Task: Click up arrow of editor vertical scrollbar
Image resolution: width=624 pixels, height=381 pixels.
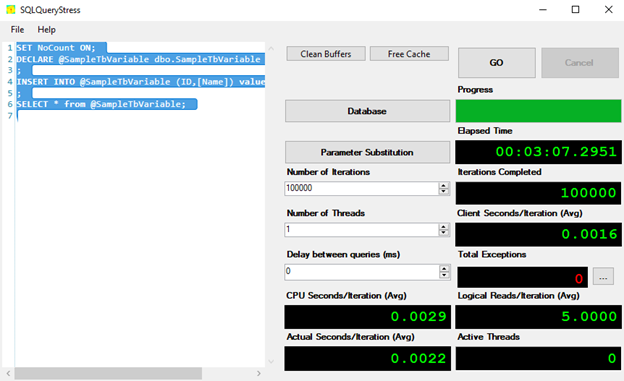Action: point(271,49)
